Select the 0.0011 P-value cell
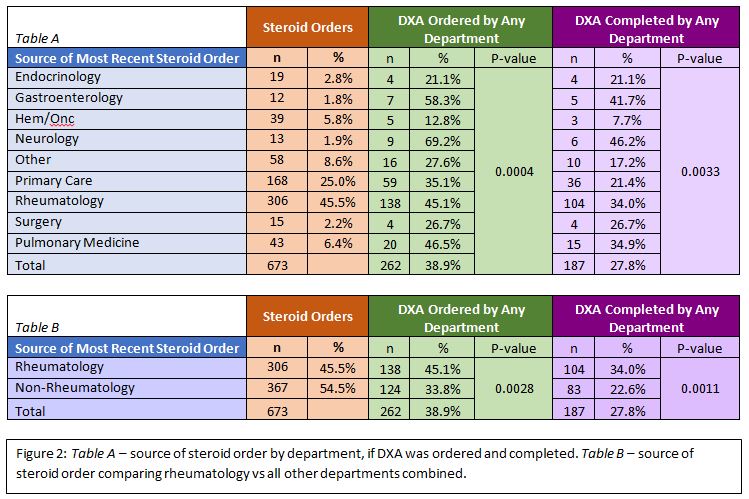Image resolution: width=749 pixels, height=499 pixels. (698, 388)
